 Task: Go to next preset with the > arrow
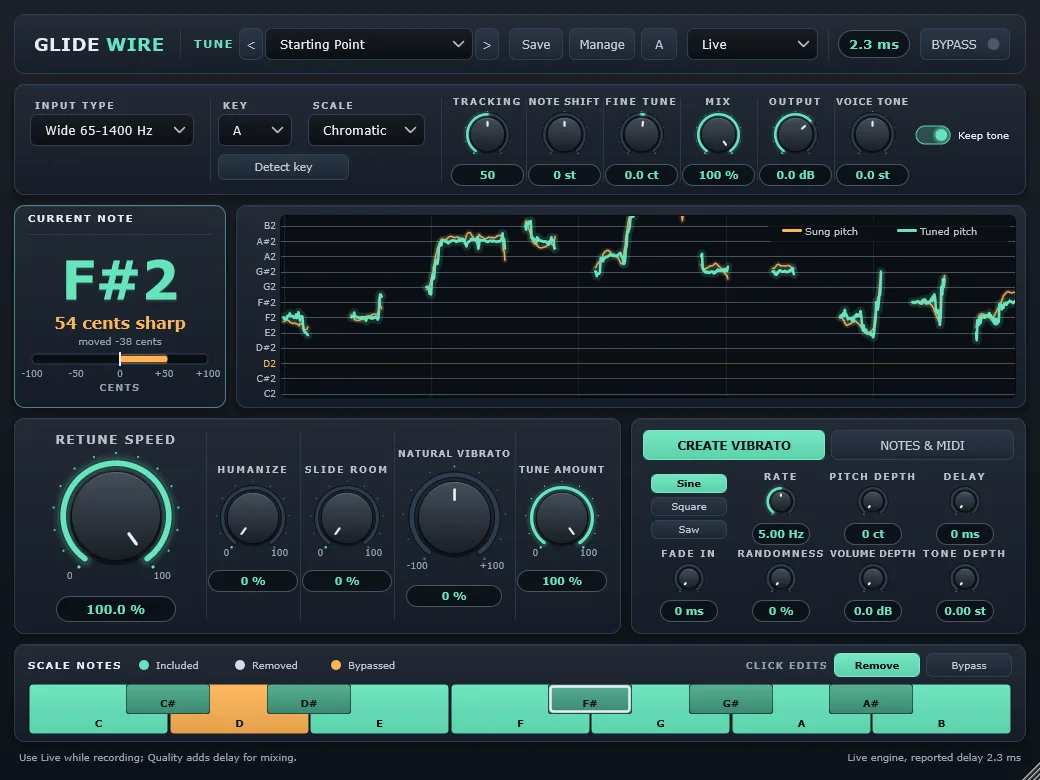[x=487, y=44]
